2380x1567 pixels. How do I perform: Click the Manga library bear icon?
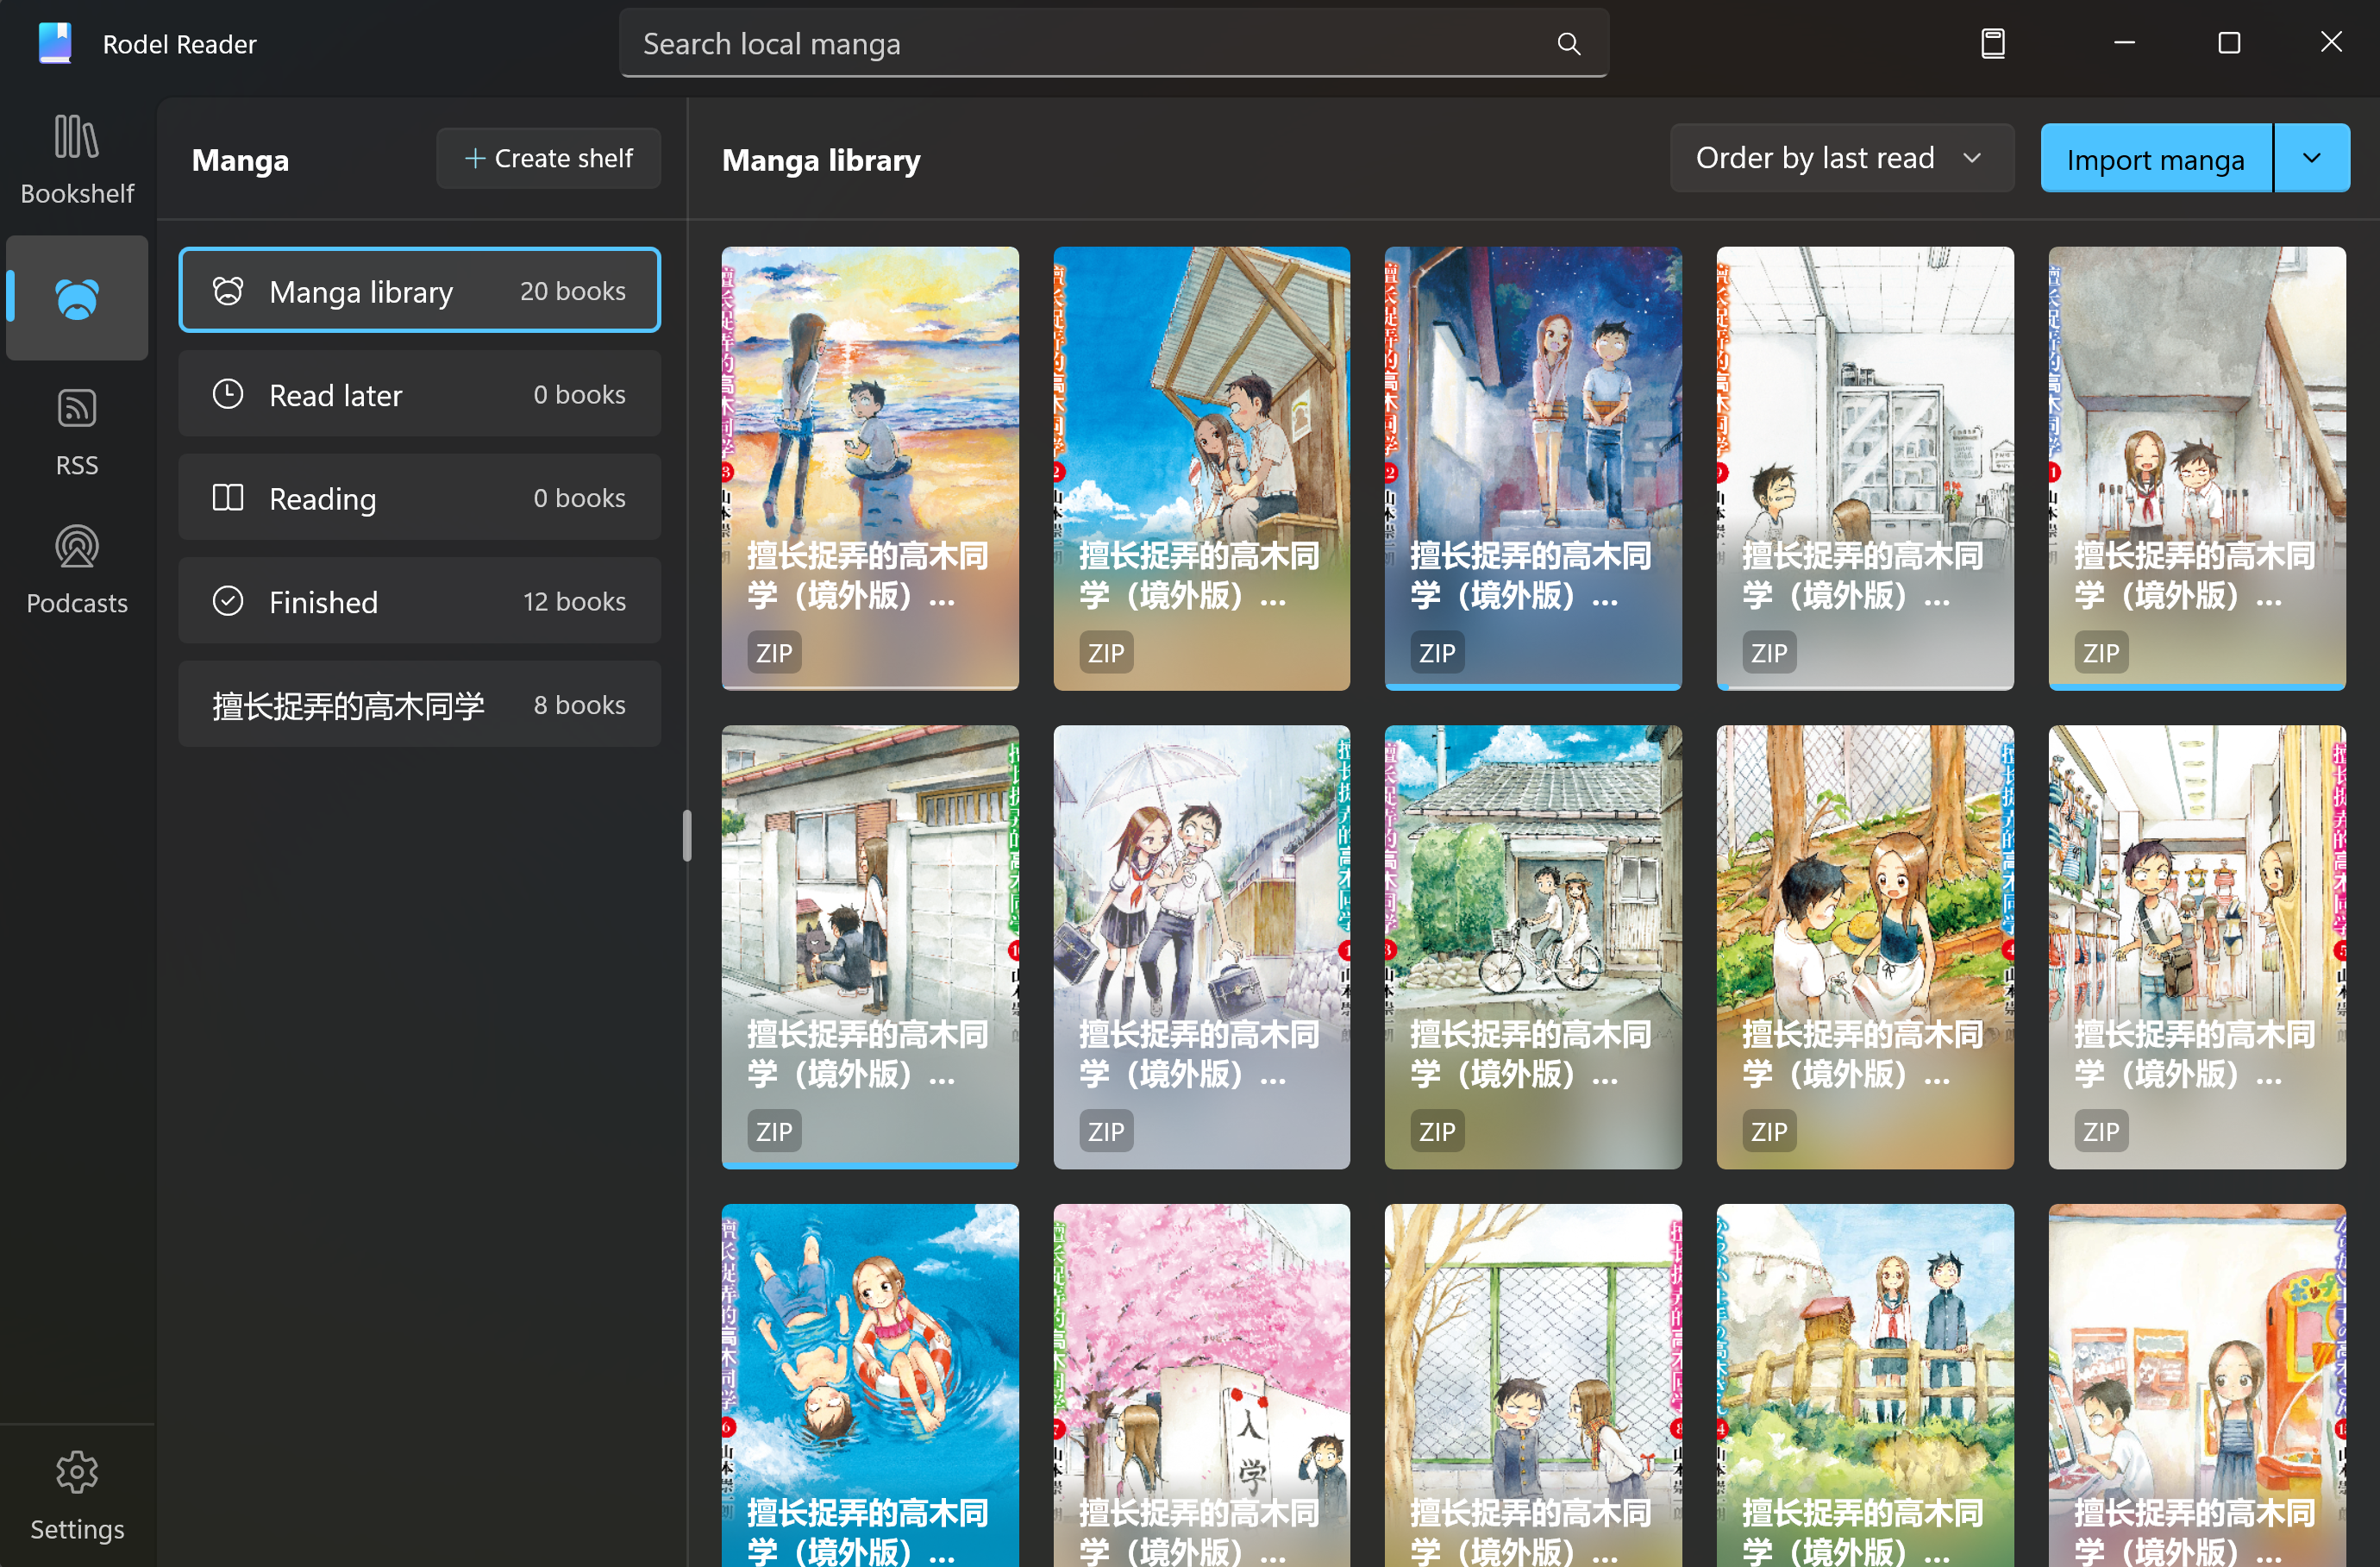tap(228, 291)
